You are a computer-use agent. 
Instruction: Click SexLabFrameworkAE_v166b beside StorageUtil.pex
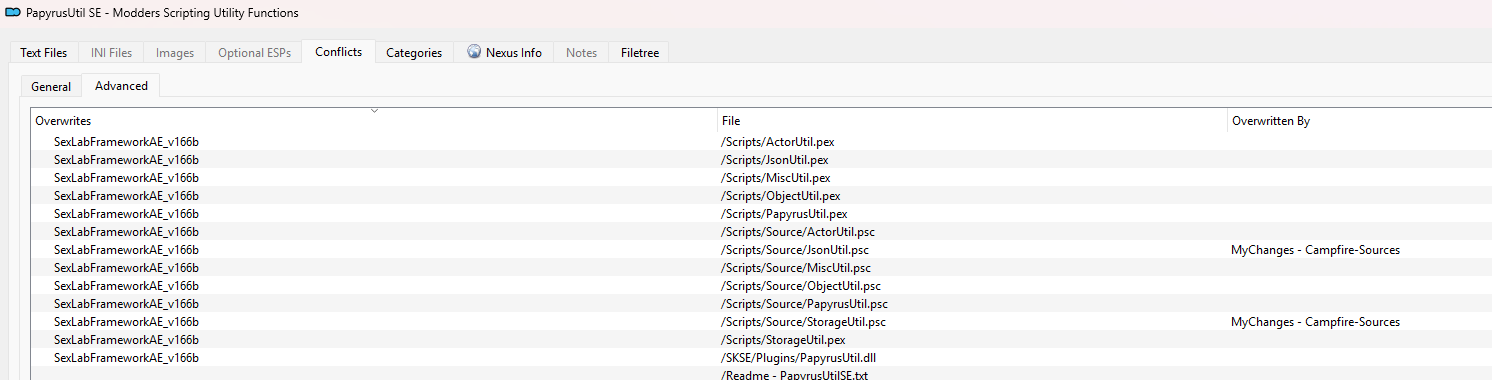point(126,340)
